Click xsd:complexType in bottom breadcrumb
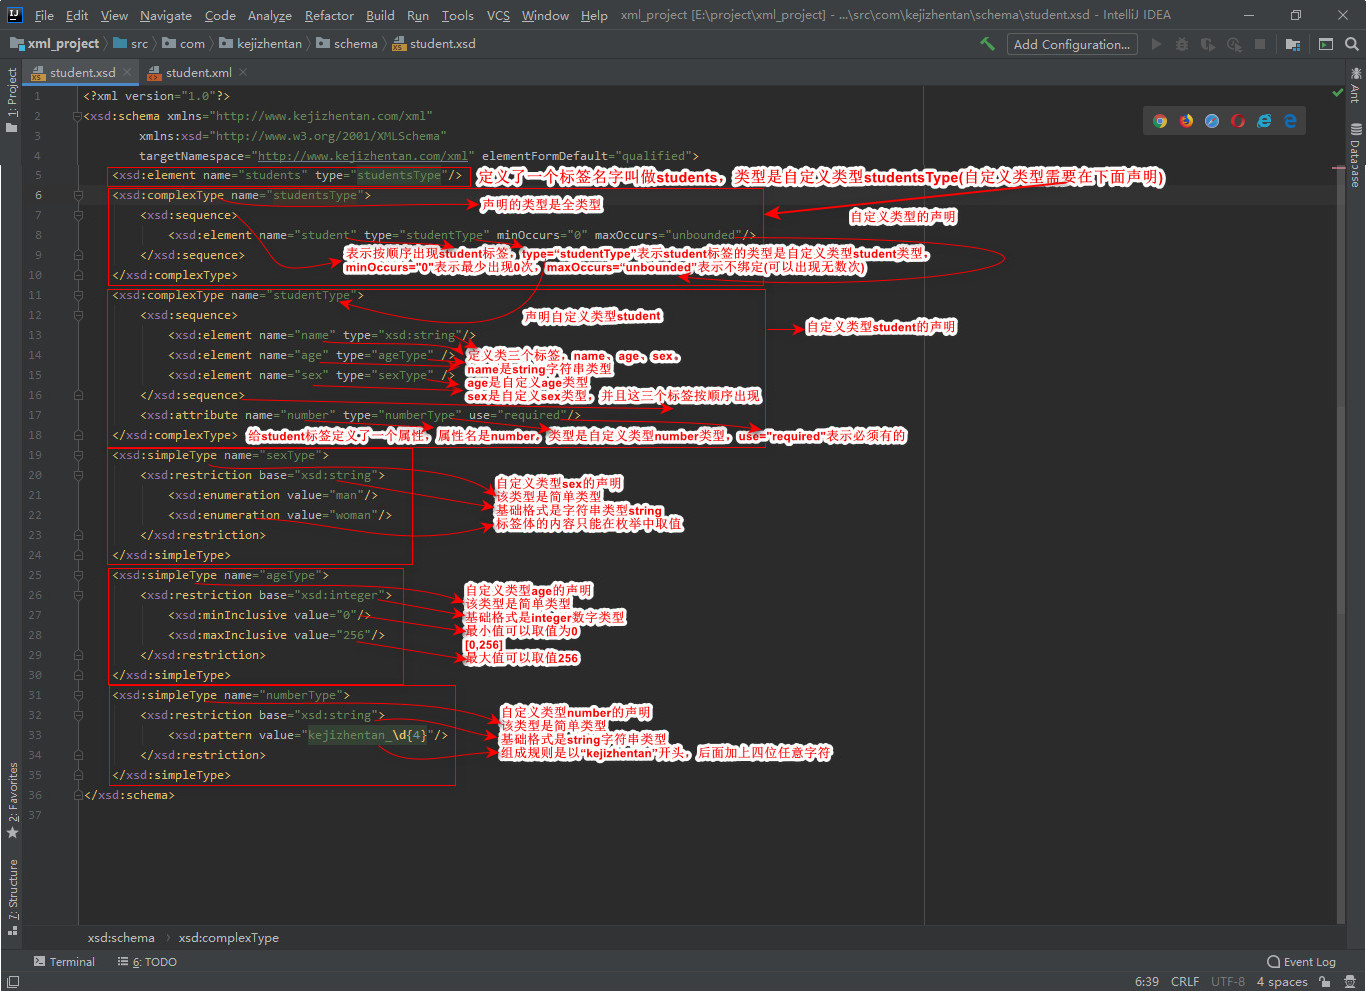 (x=229, y=938)
